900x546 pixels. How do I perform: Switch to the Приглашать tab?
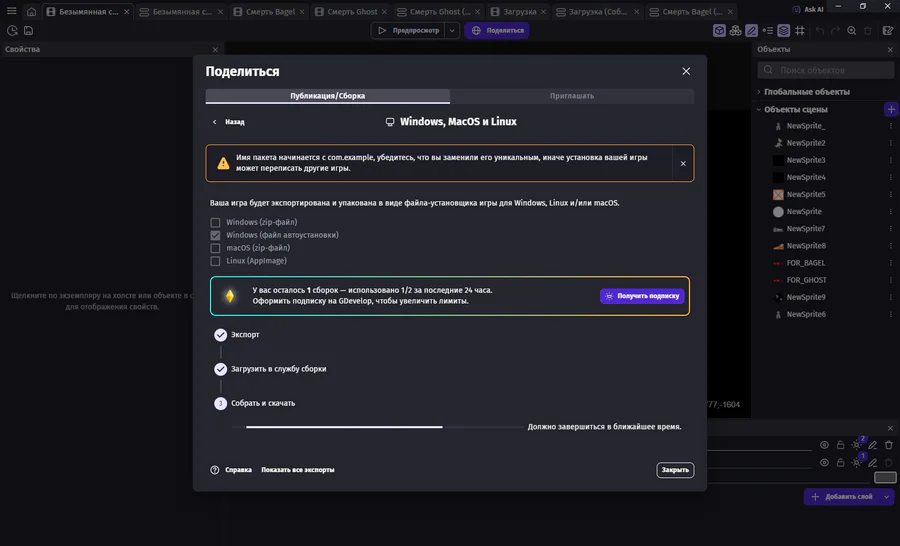[571, 96]
